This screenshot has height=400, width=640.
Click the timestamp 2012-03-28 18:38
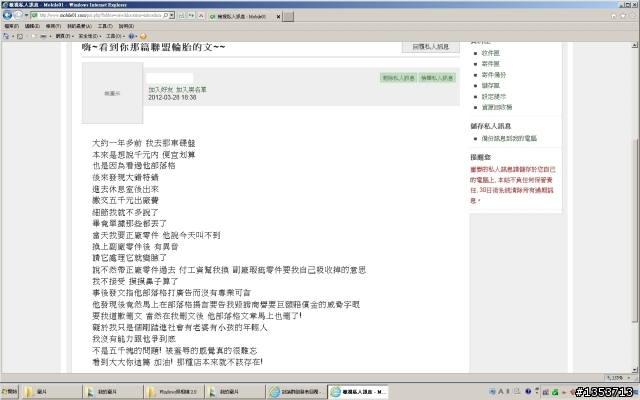(x=172, y=98)
